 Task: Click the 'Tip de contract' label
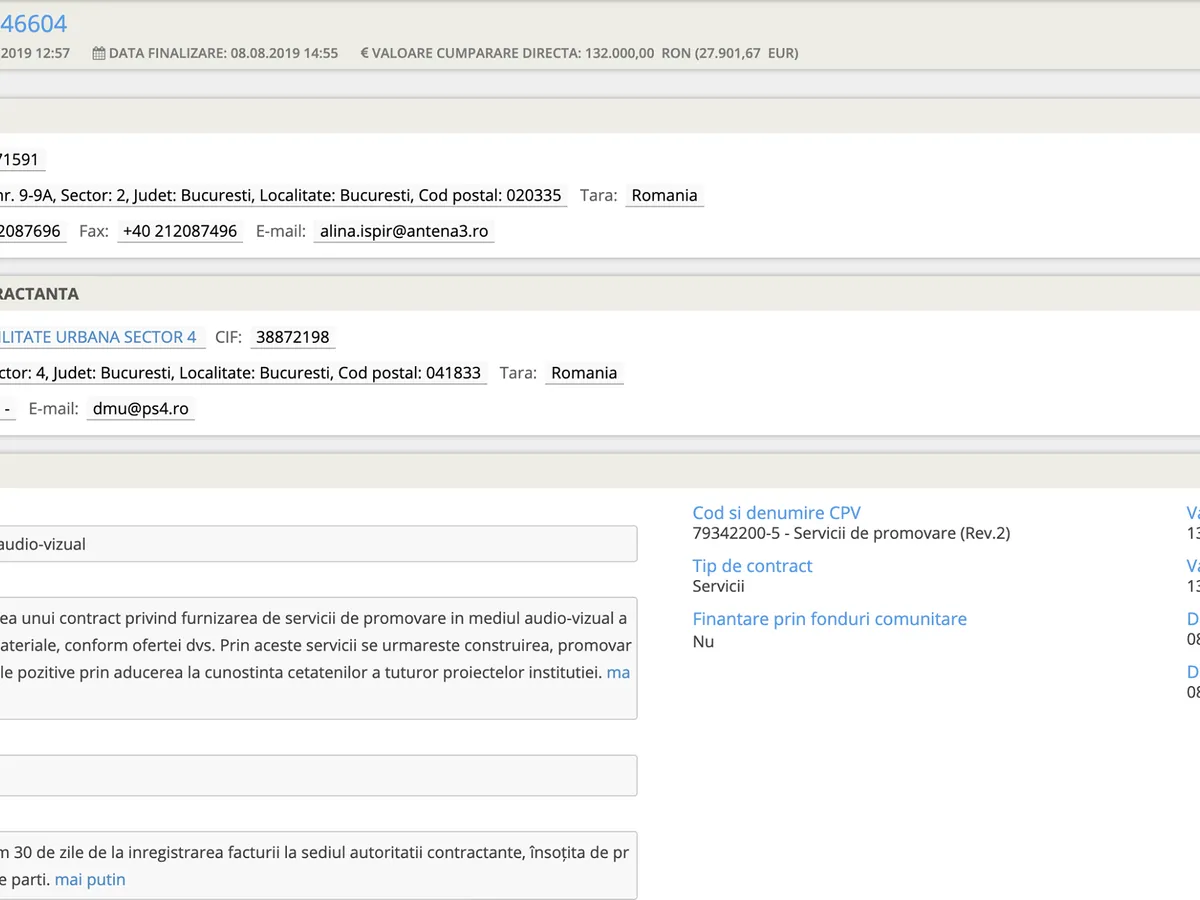pos(752,566)
